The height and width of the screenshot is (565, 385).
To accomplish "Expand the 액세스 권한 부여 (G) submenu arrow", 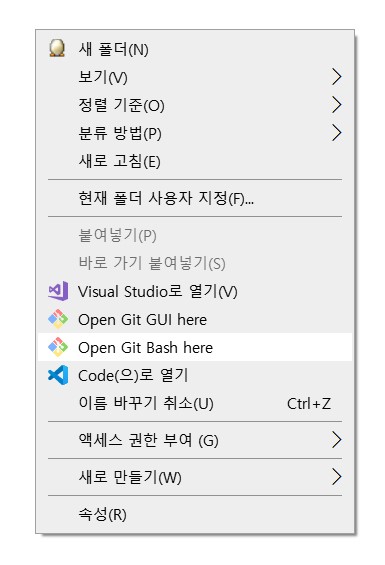I will click(x=336, y=440).
